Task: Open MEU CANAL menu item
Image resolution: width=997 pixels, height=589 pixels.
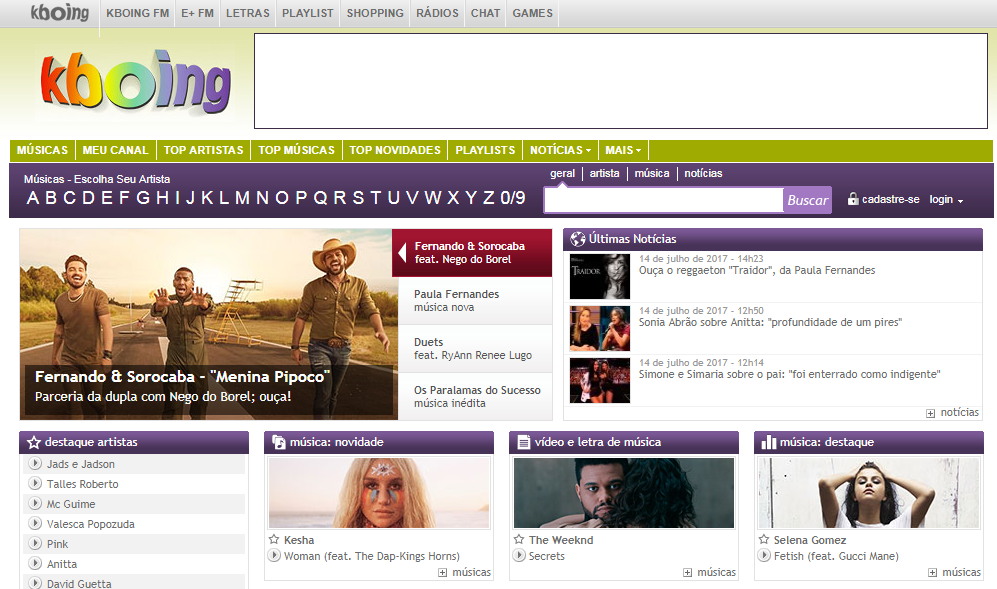Action: point(115,150)
